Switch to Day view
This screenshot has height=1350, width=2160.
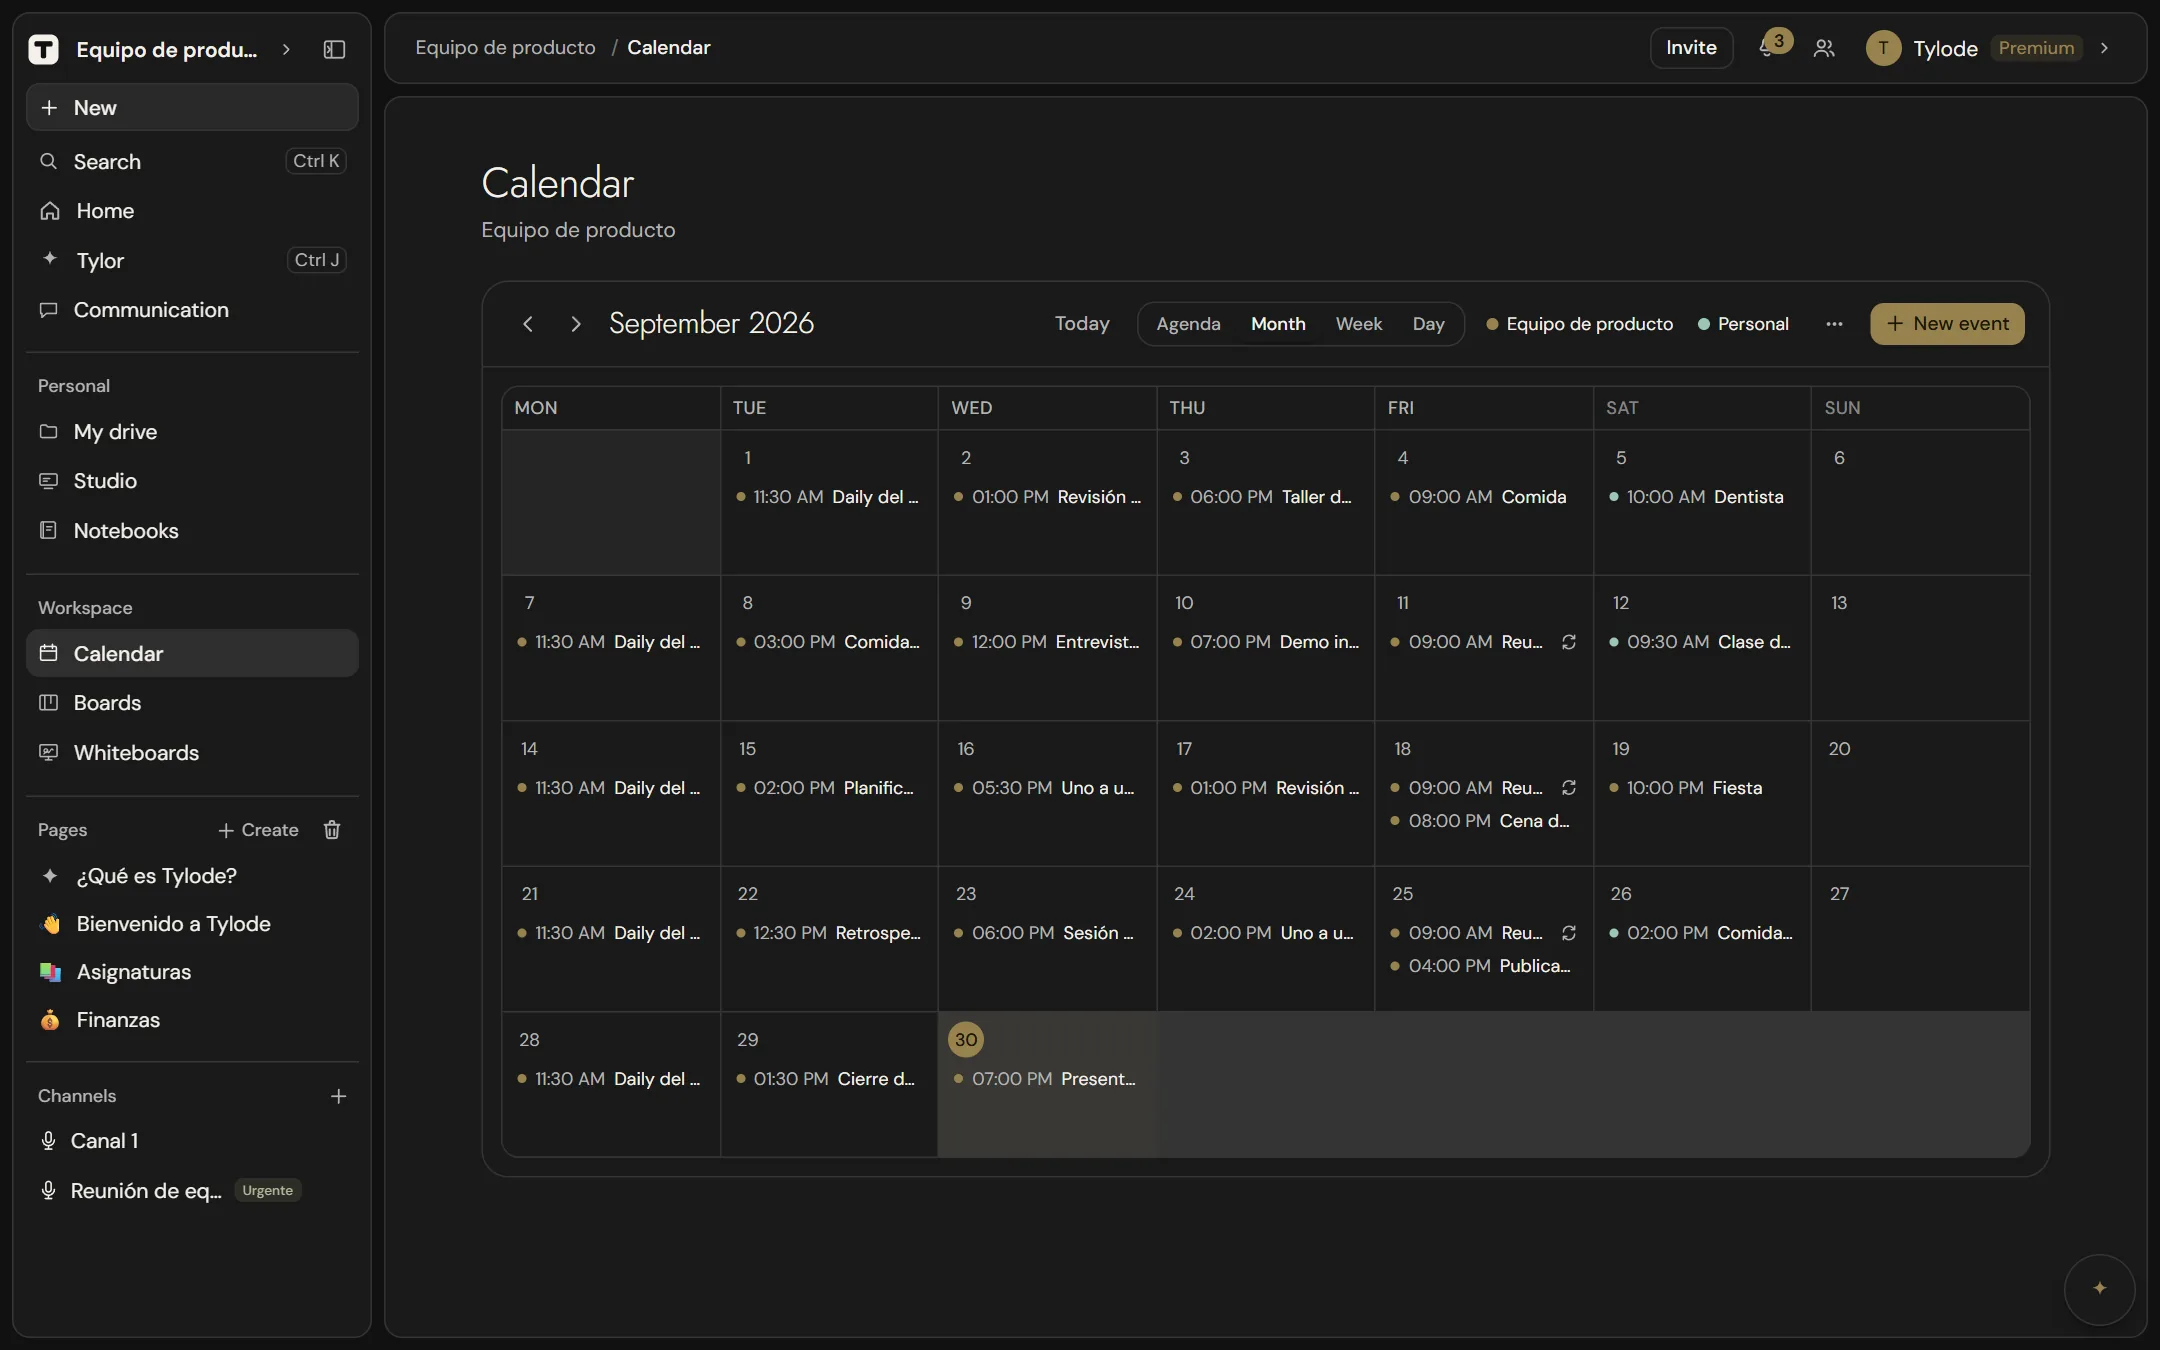coord(1428,324)
